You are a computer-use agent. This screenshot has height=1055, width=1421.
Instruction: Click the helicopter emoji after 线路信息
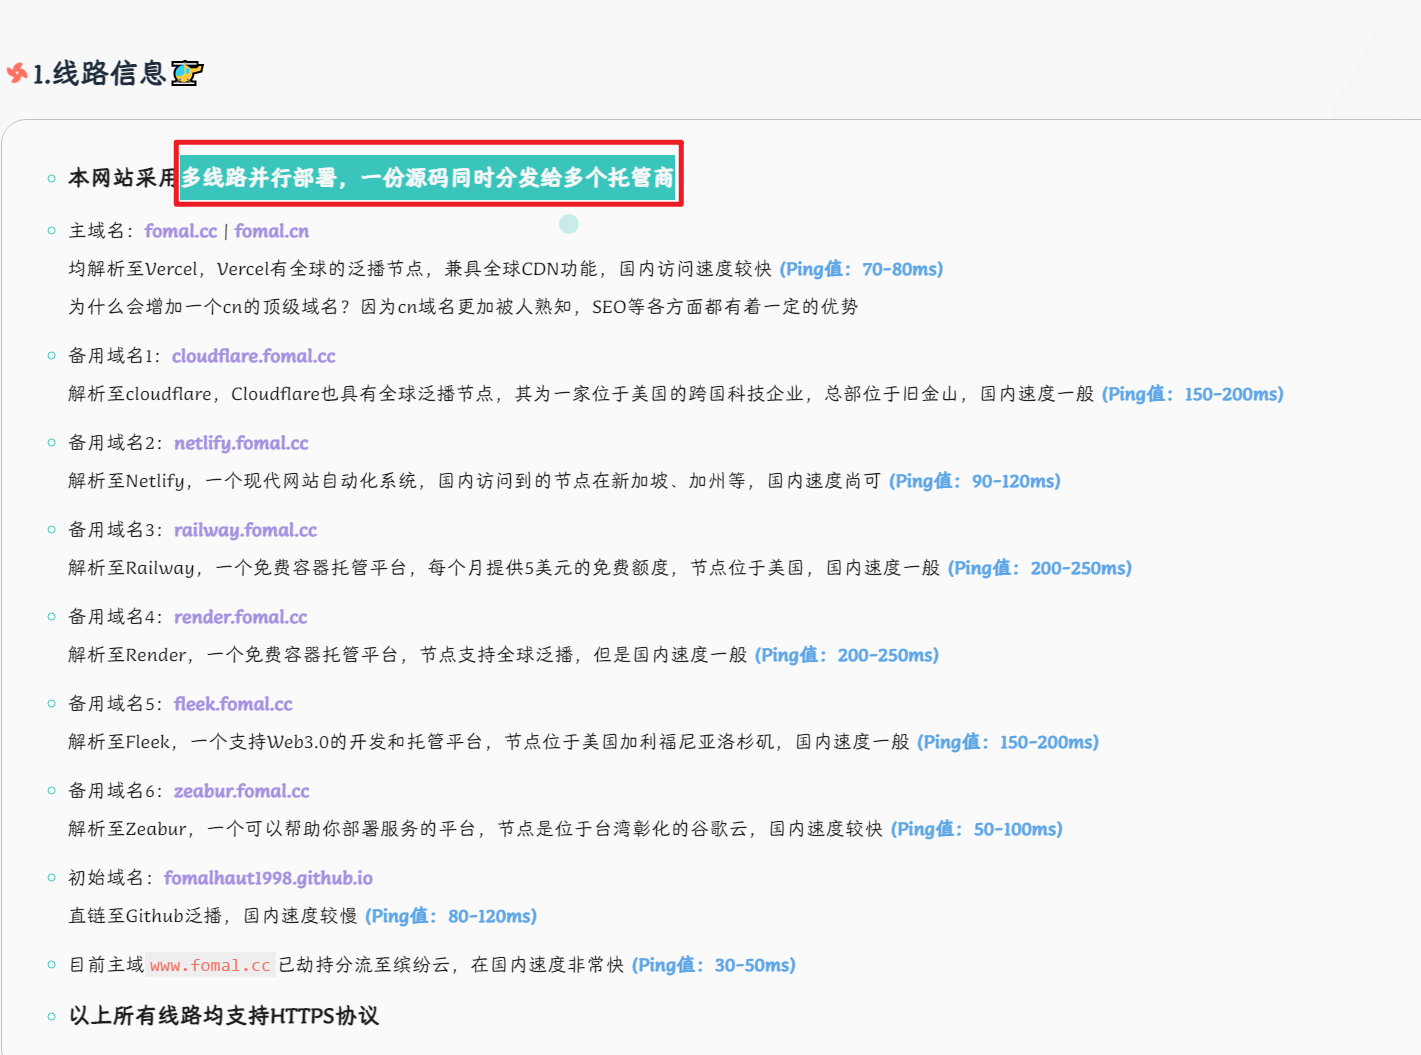click(x=187, y=73)
